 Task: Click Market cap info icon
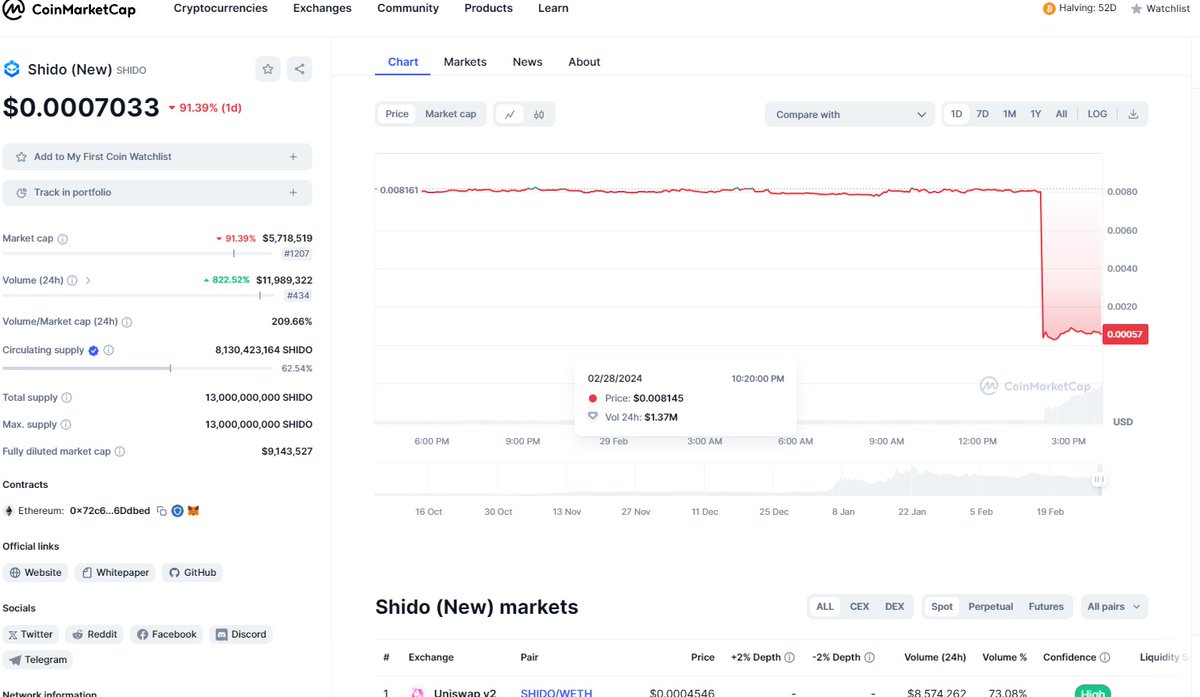coord(63,239)
